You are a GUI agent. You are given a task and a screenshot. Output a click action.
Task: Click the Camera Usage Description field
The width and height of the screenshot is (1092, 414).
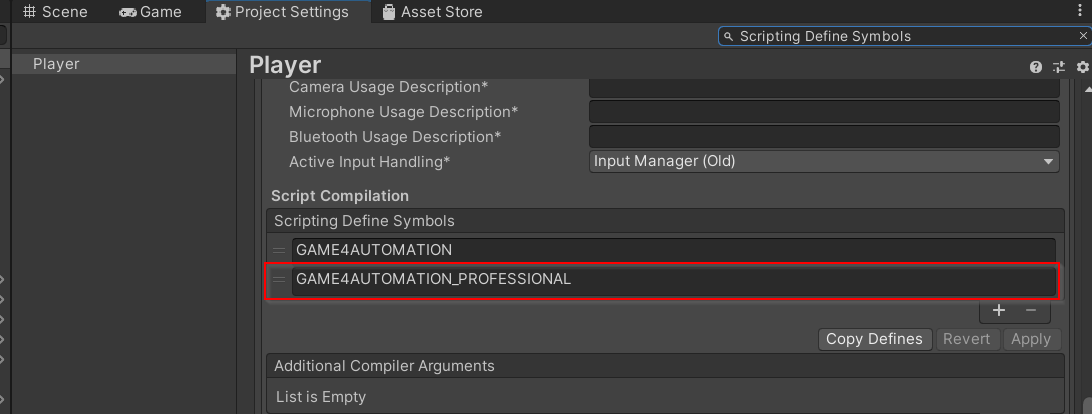coord(824,87)
